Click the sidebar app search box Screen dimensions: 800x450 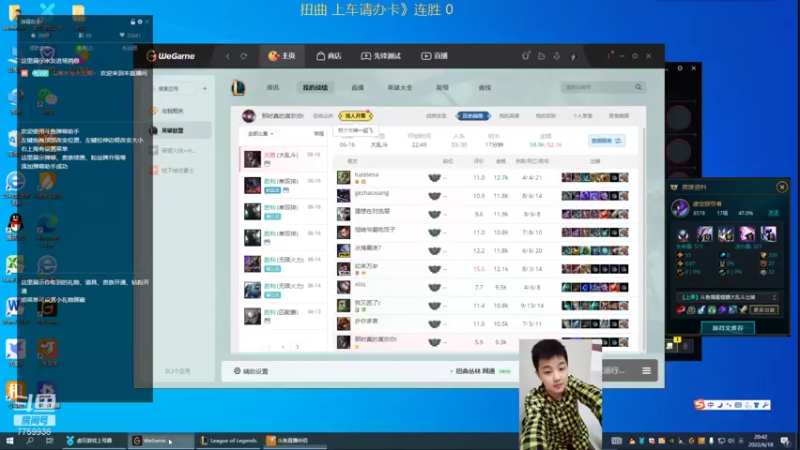pos(174,89)
